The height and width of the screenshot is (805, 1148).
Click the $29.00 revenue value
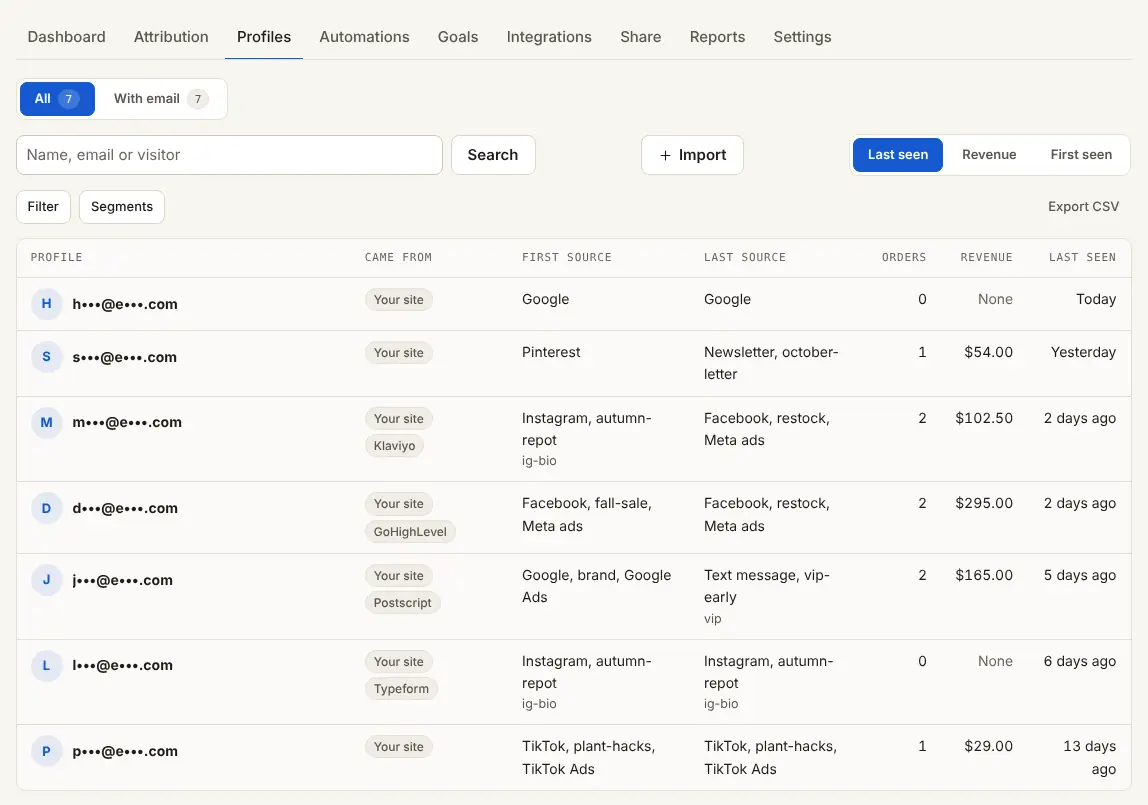click(988, 746)
